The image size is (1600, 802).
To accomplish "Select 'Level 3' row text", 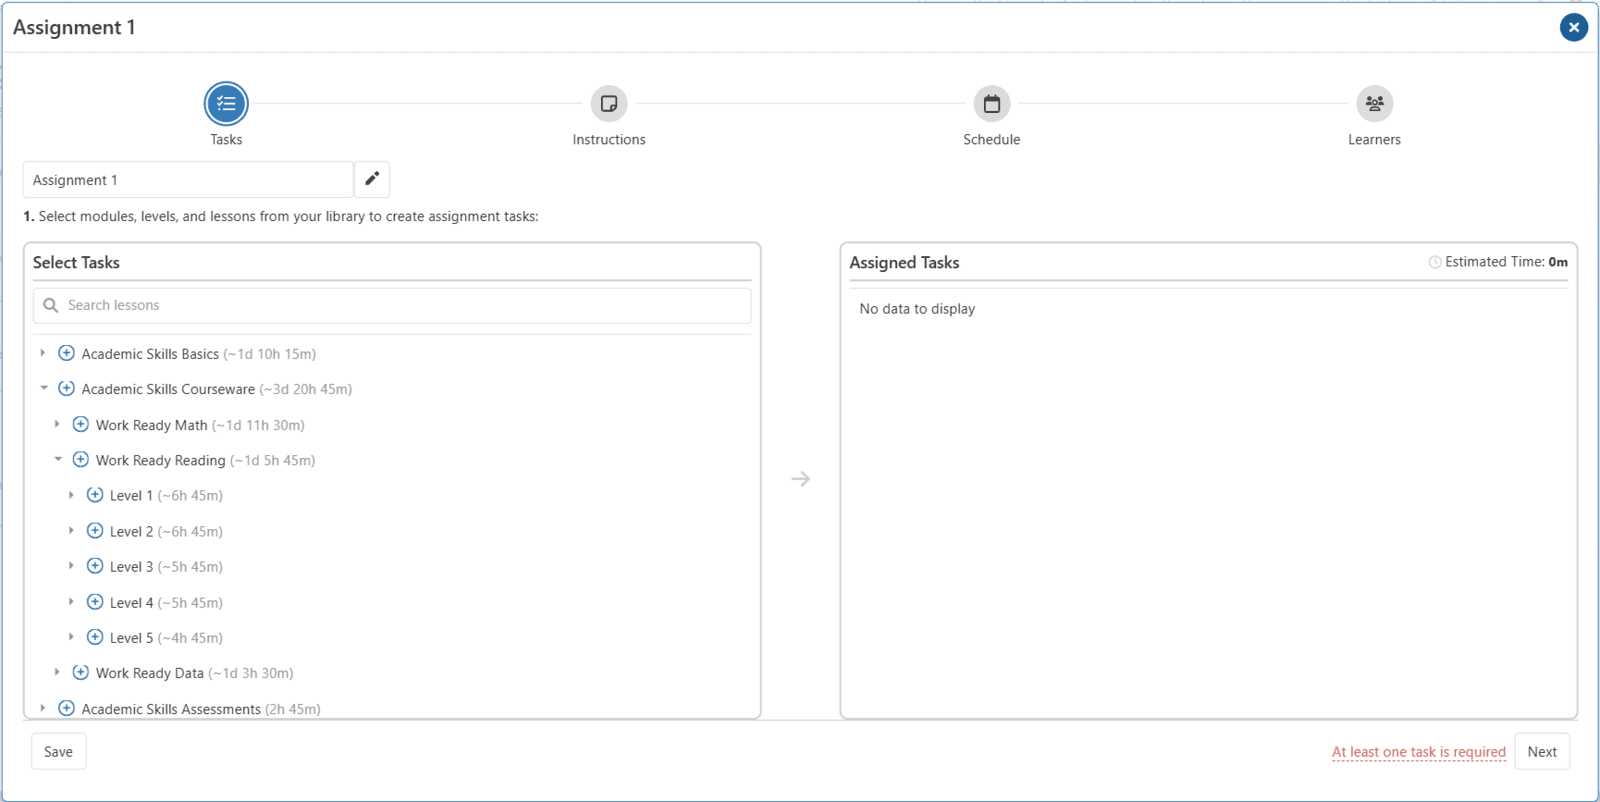I will pyautogui.click(x=131, y=567).
